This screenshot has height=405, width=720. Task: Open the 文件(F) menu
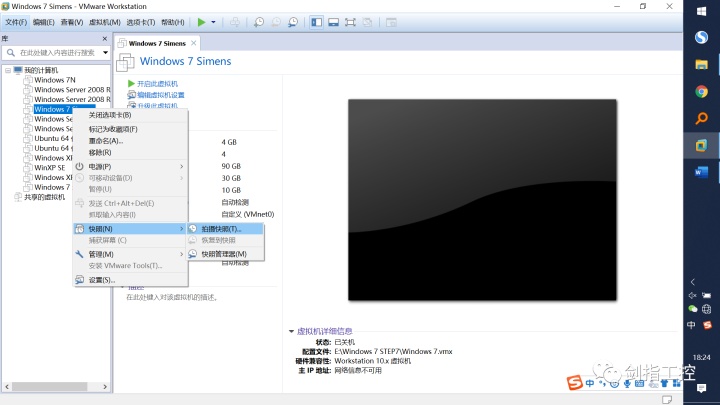pyautogui.click(x=16, y=22)
